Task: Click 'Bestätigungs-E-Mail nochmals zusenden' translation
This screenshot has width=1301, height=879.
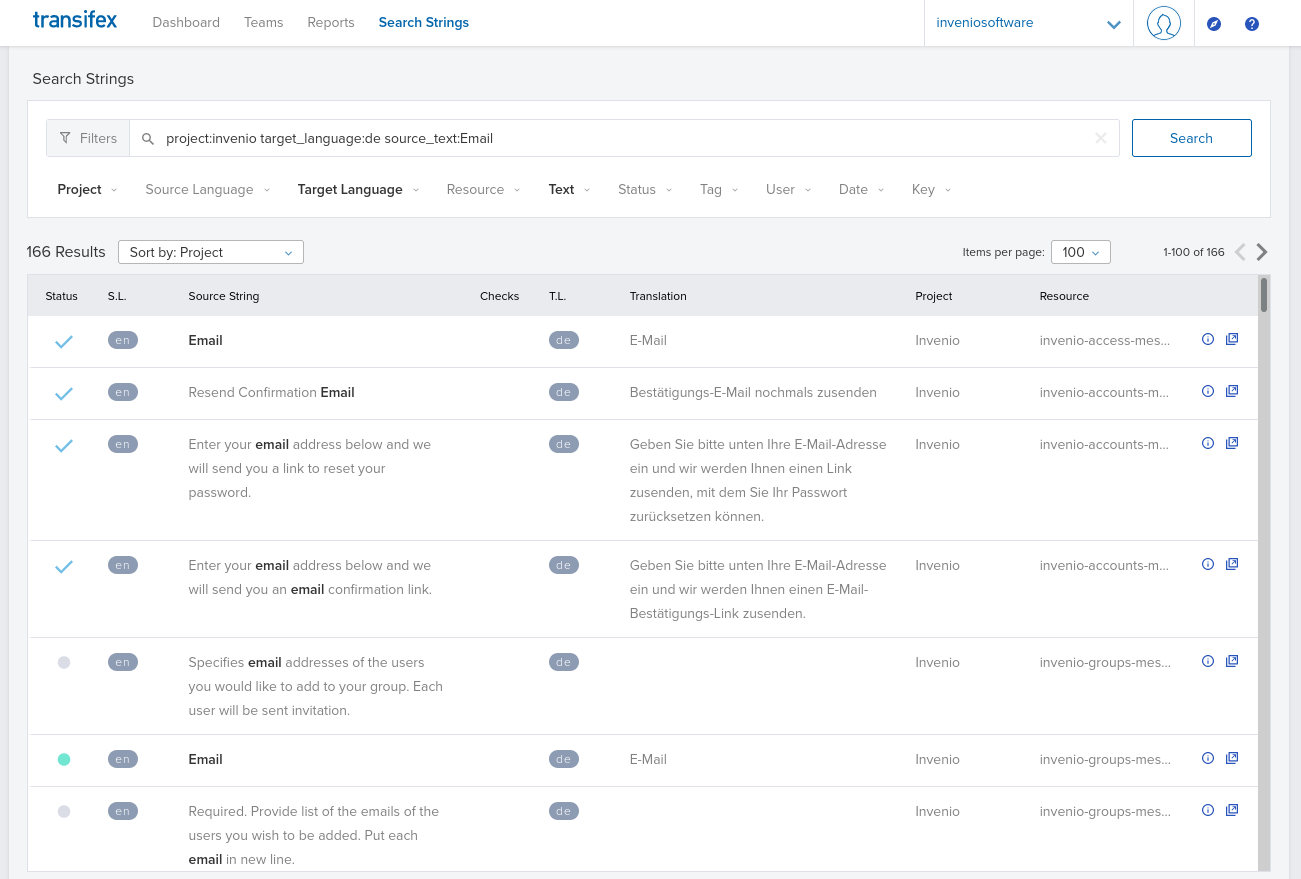Action: click(x=753, y=392)
